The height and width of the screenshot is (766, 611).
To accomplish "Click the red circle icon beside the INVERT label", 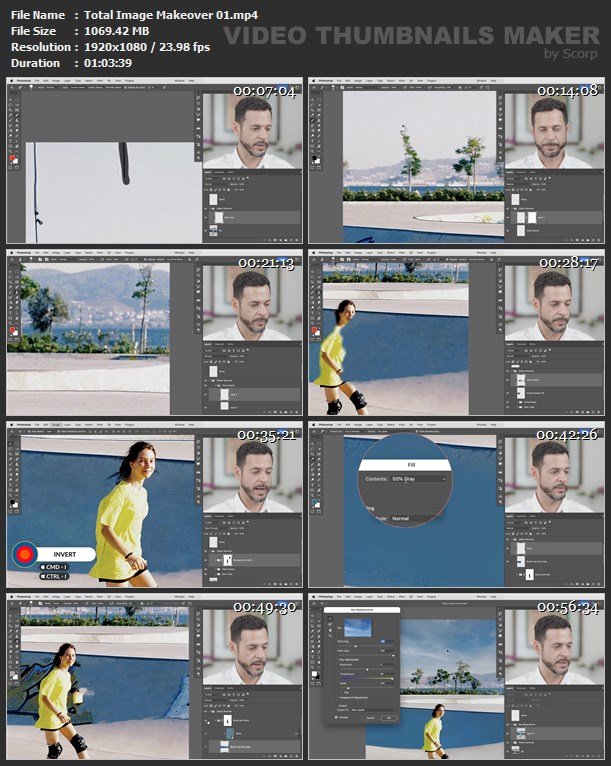I will (25, 553).
